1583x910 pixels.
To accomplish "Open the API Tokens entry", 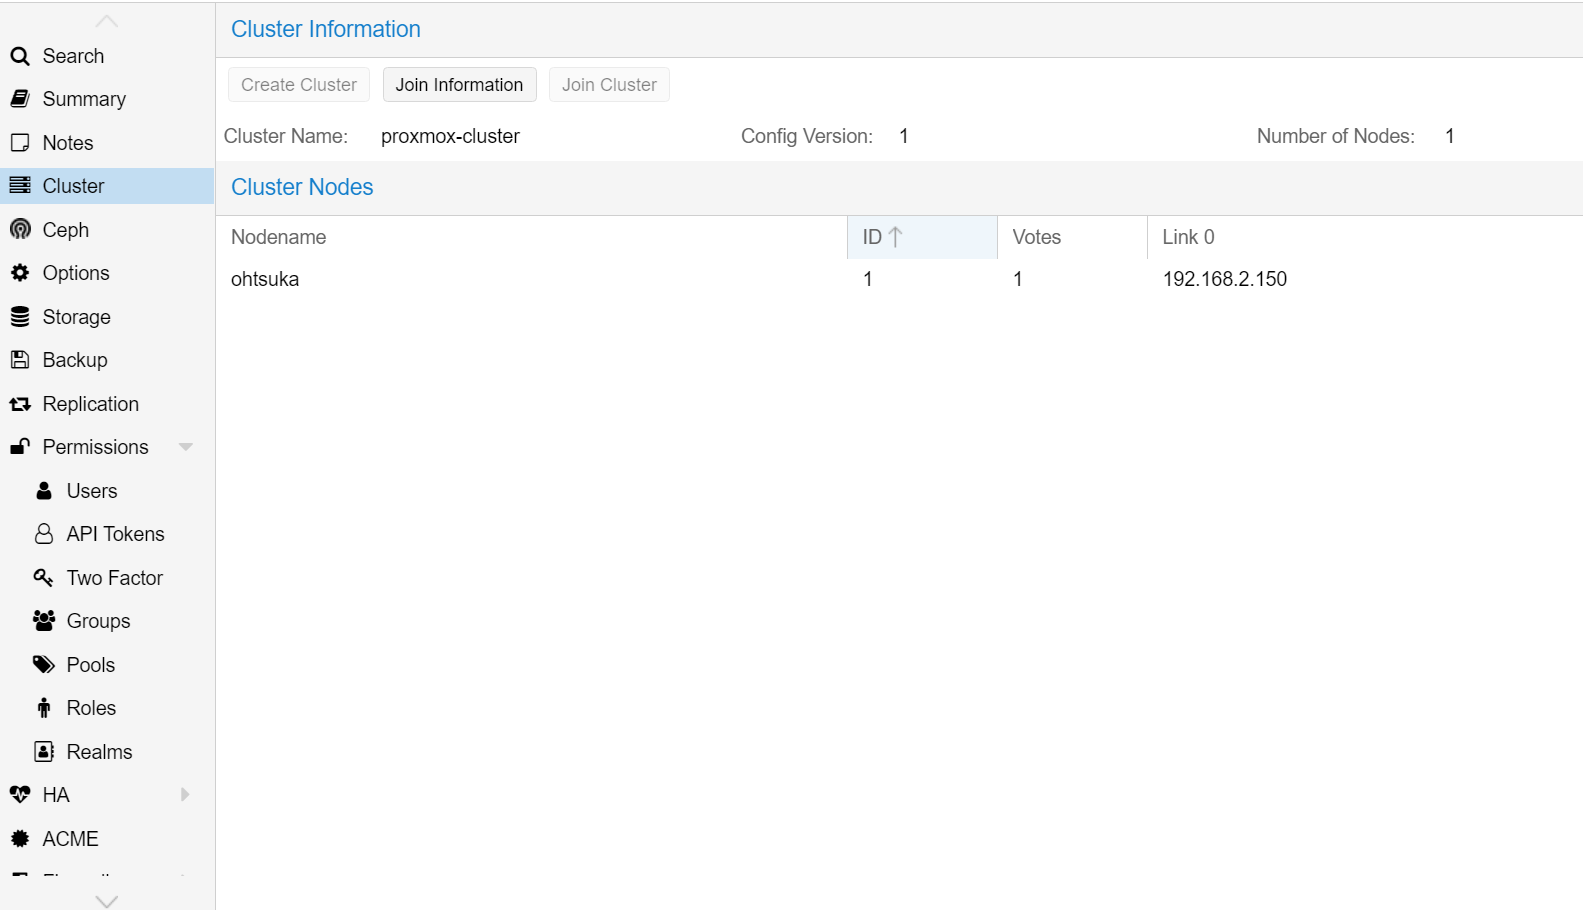I will point(107,534).
